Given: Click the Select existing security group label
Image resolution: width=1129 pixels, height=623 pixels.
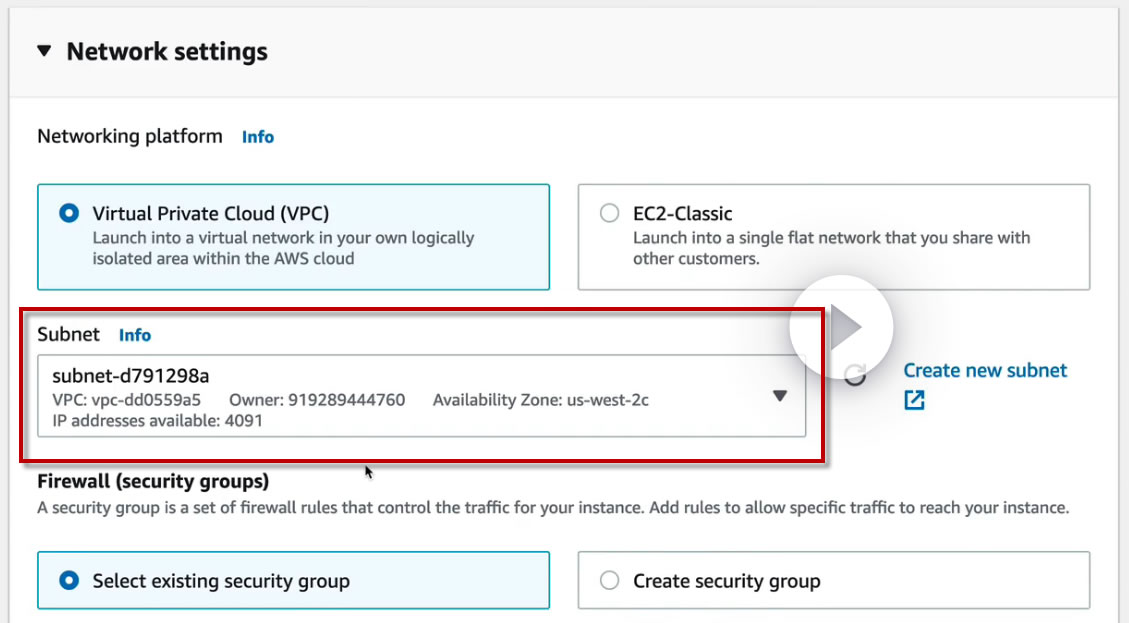Looking at the screenshot, I should 221,581.
